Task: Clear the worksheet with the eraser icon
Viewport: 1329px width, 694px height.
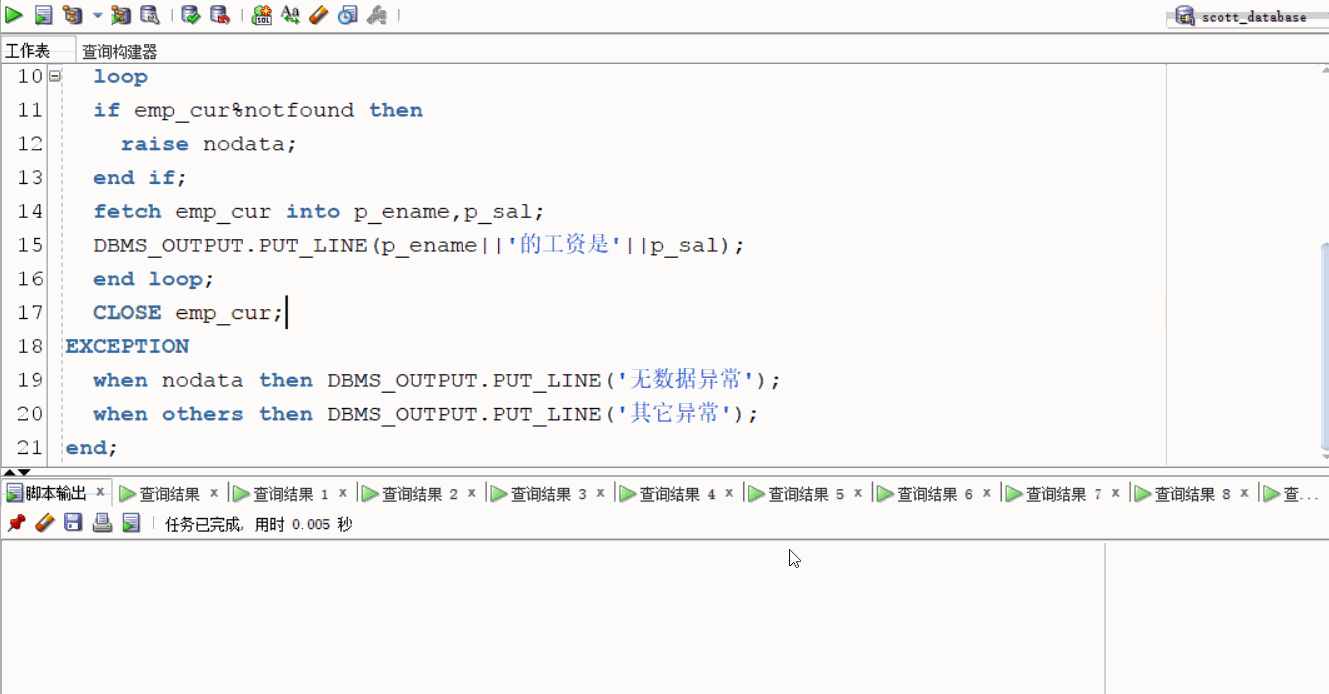Action: point(317,15)
